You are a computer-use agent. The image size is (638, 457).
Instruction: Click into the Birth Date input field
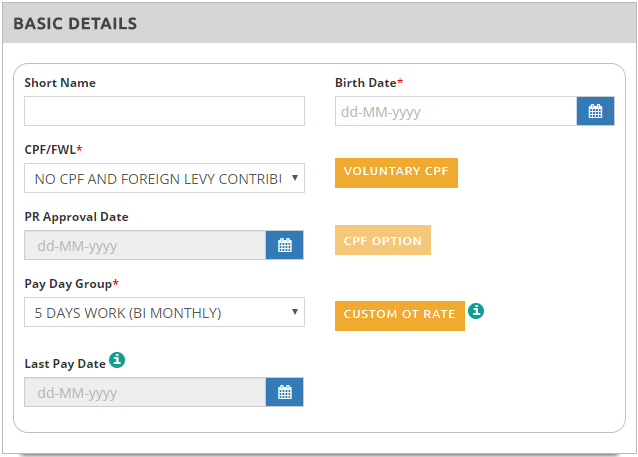pyautogui.click(x=456, y=111)
